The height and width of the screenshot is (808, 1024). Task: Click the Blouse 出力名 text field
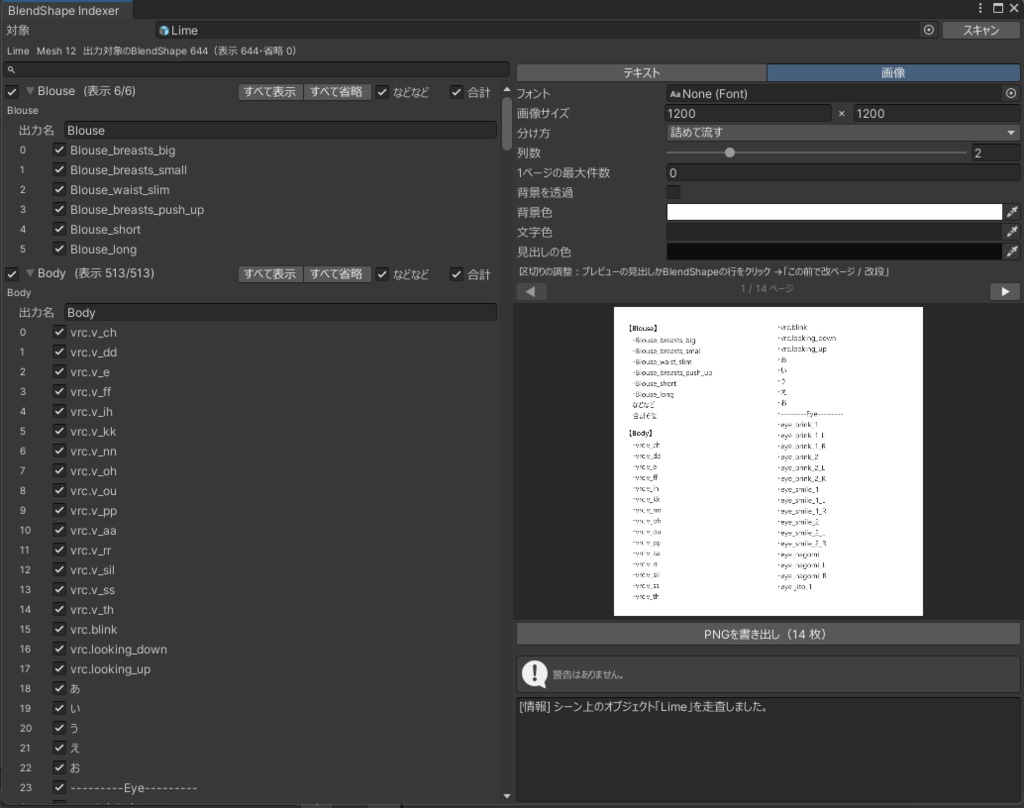(280, 130)
